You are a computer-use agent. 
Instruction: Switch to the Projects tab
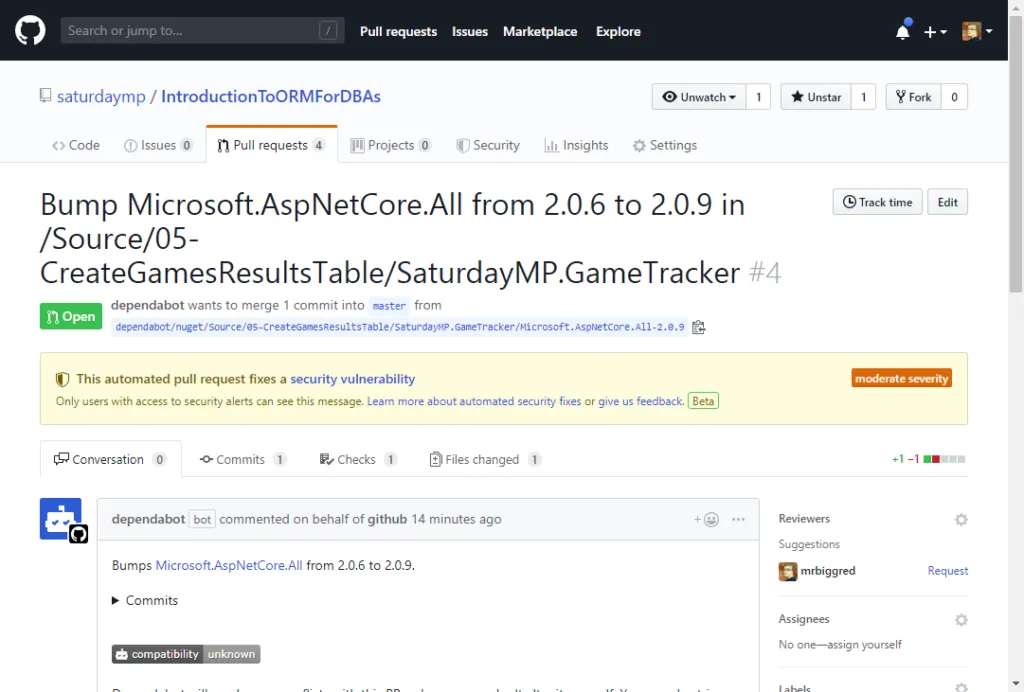(x=391, y=145)
